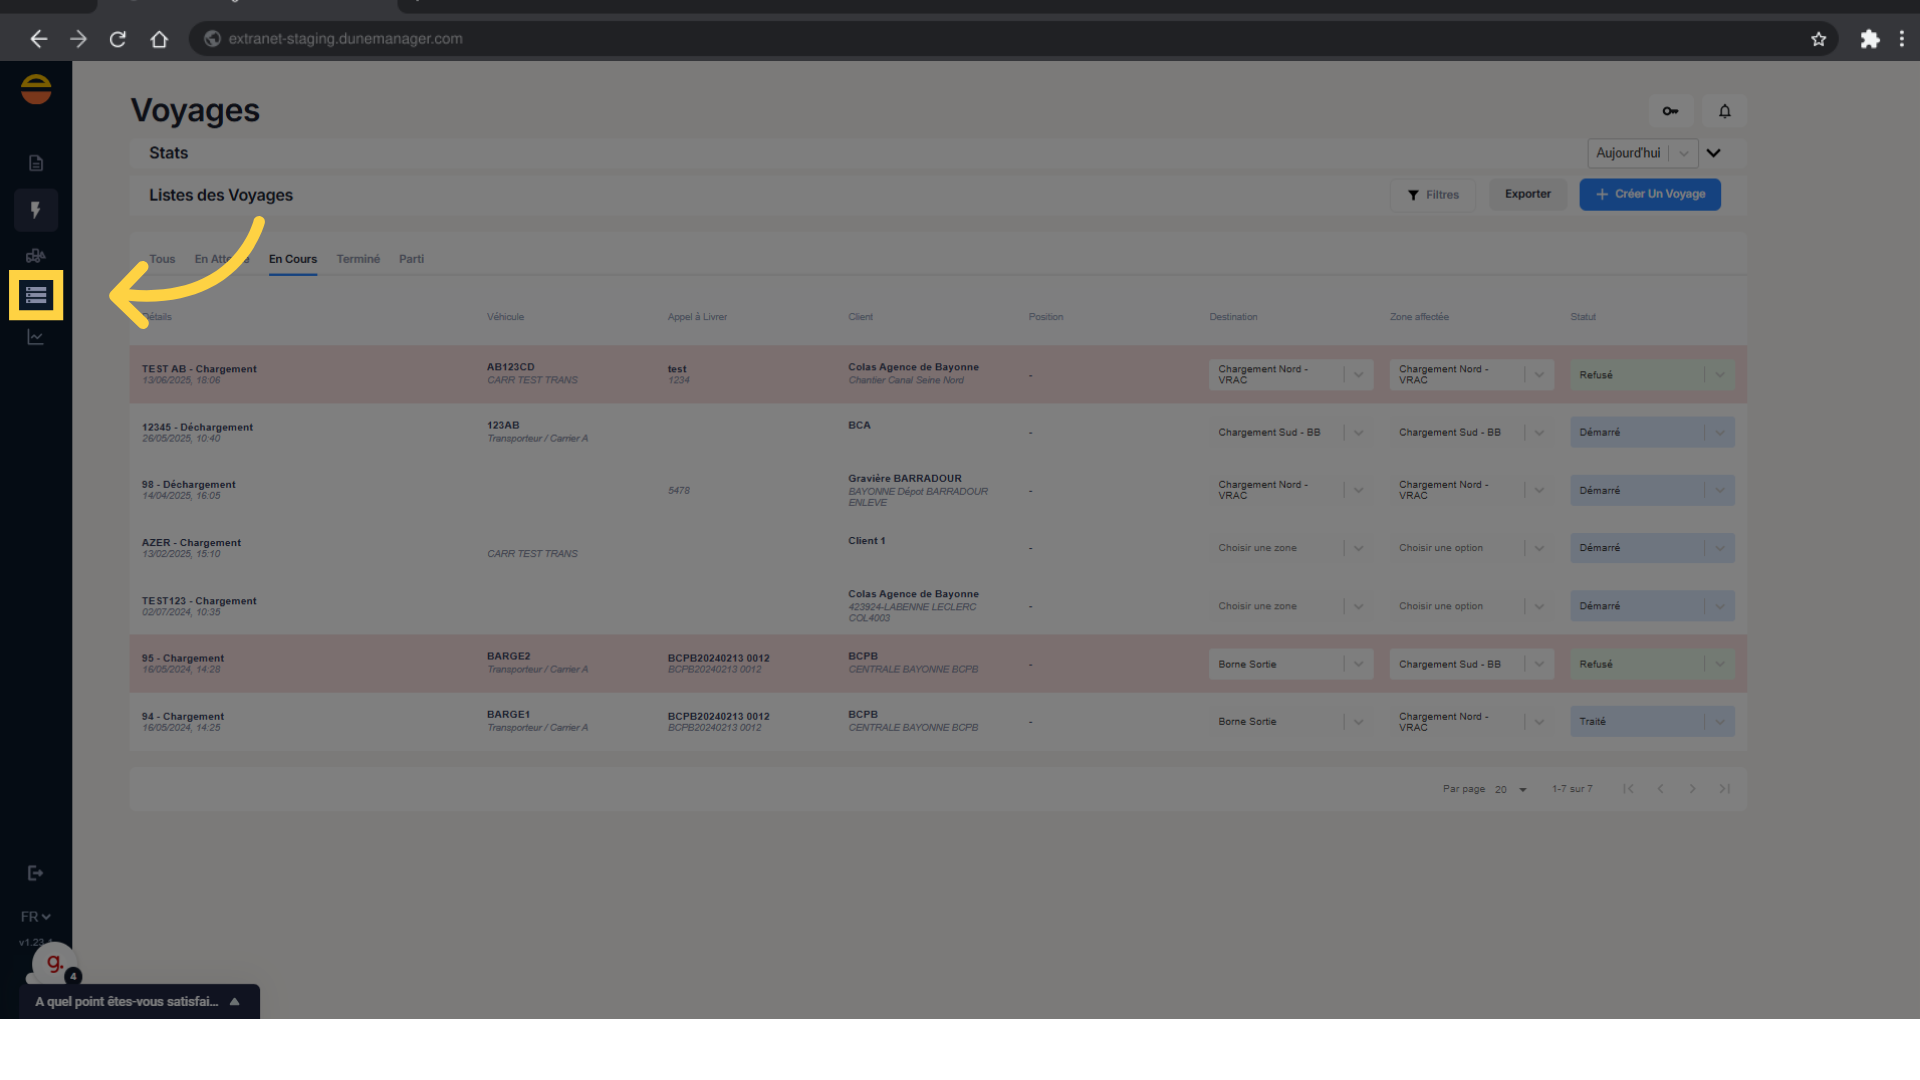Click the logout icon in sidebar
Screen dimensions: 1920x1080
36,873
